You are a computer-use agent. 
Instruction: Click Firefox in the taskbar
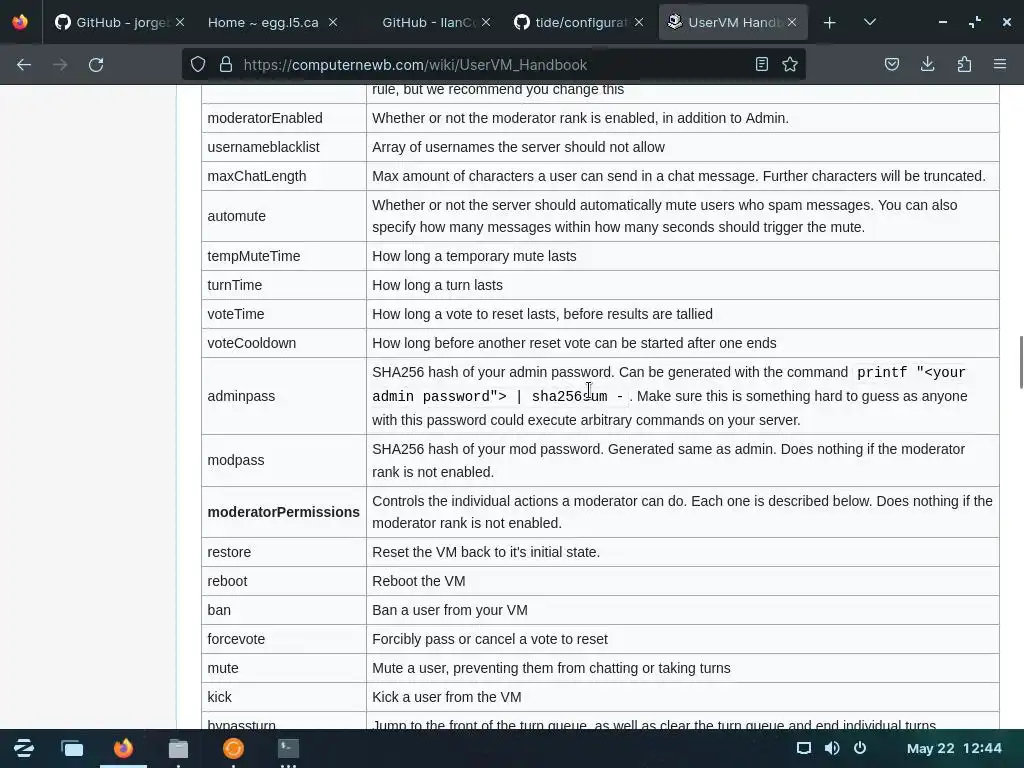coord(123,748)
